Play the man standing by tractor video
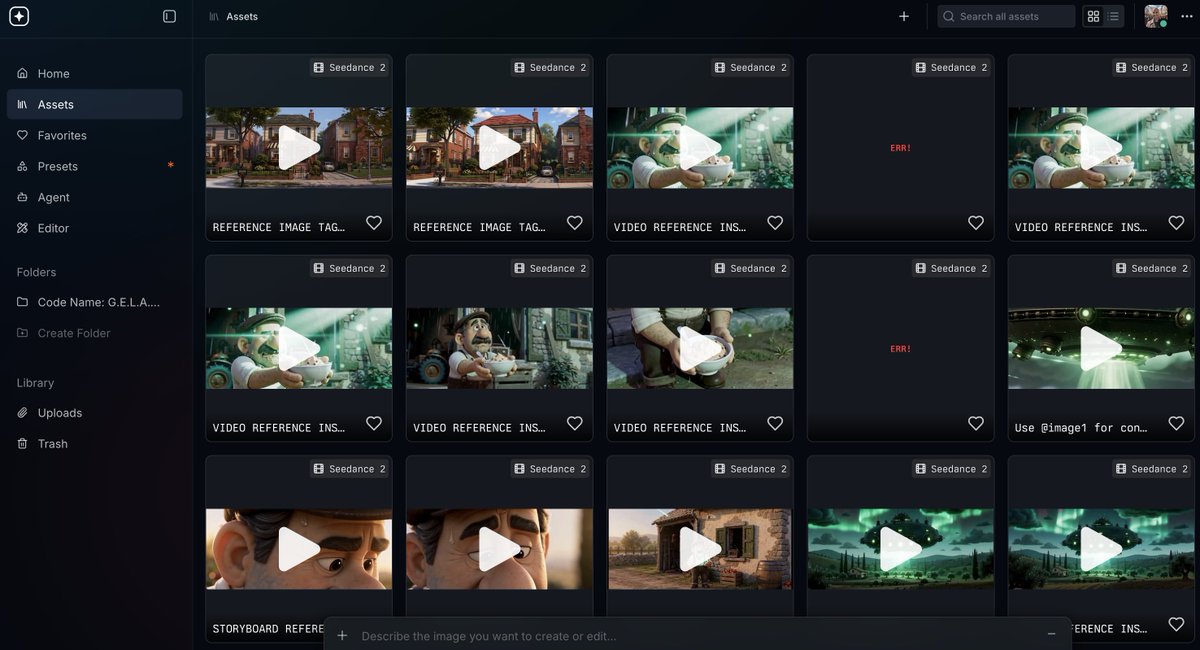The image size is (1200, 650). [x=499, y=349]
